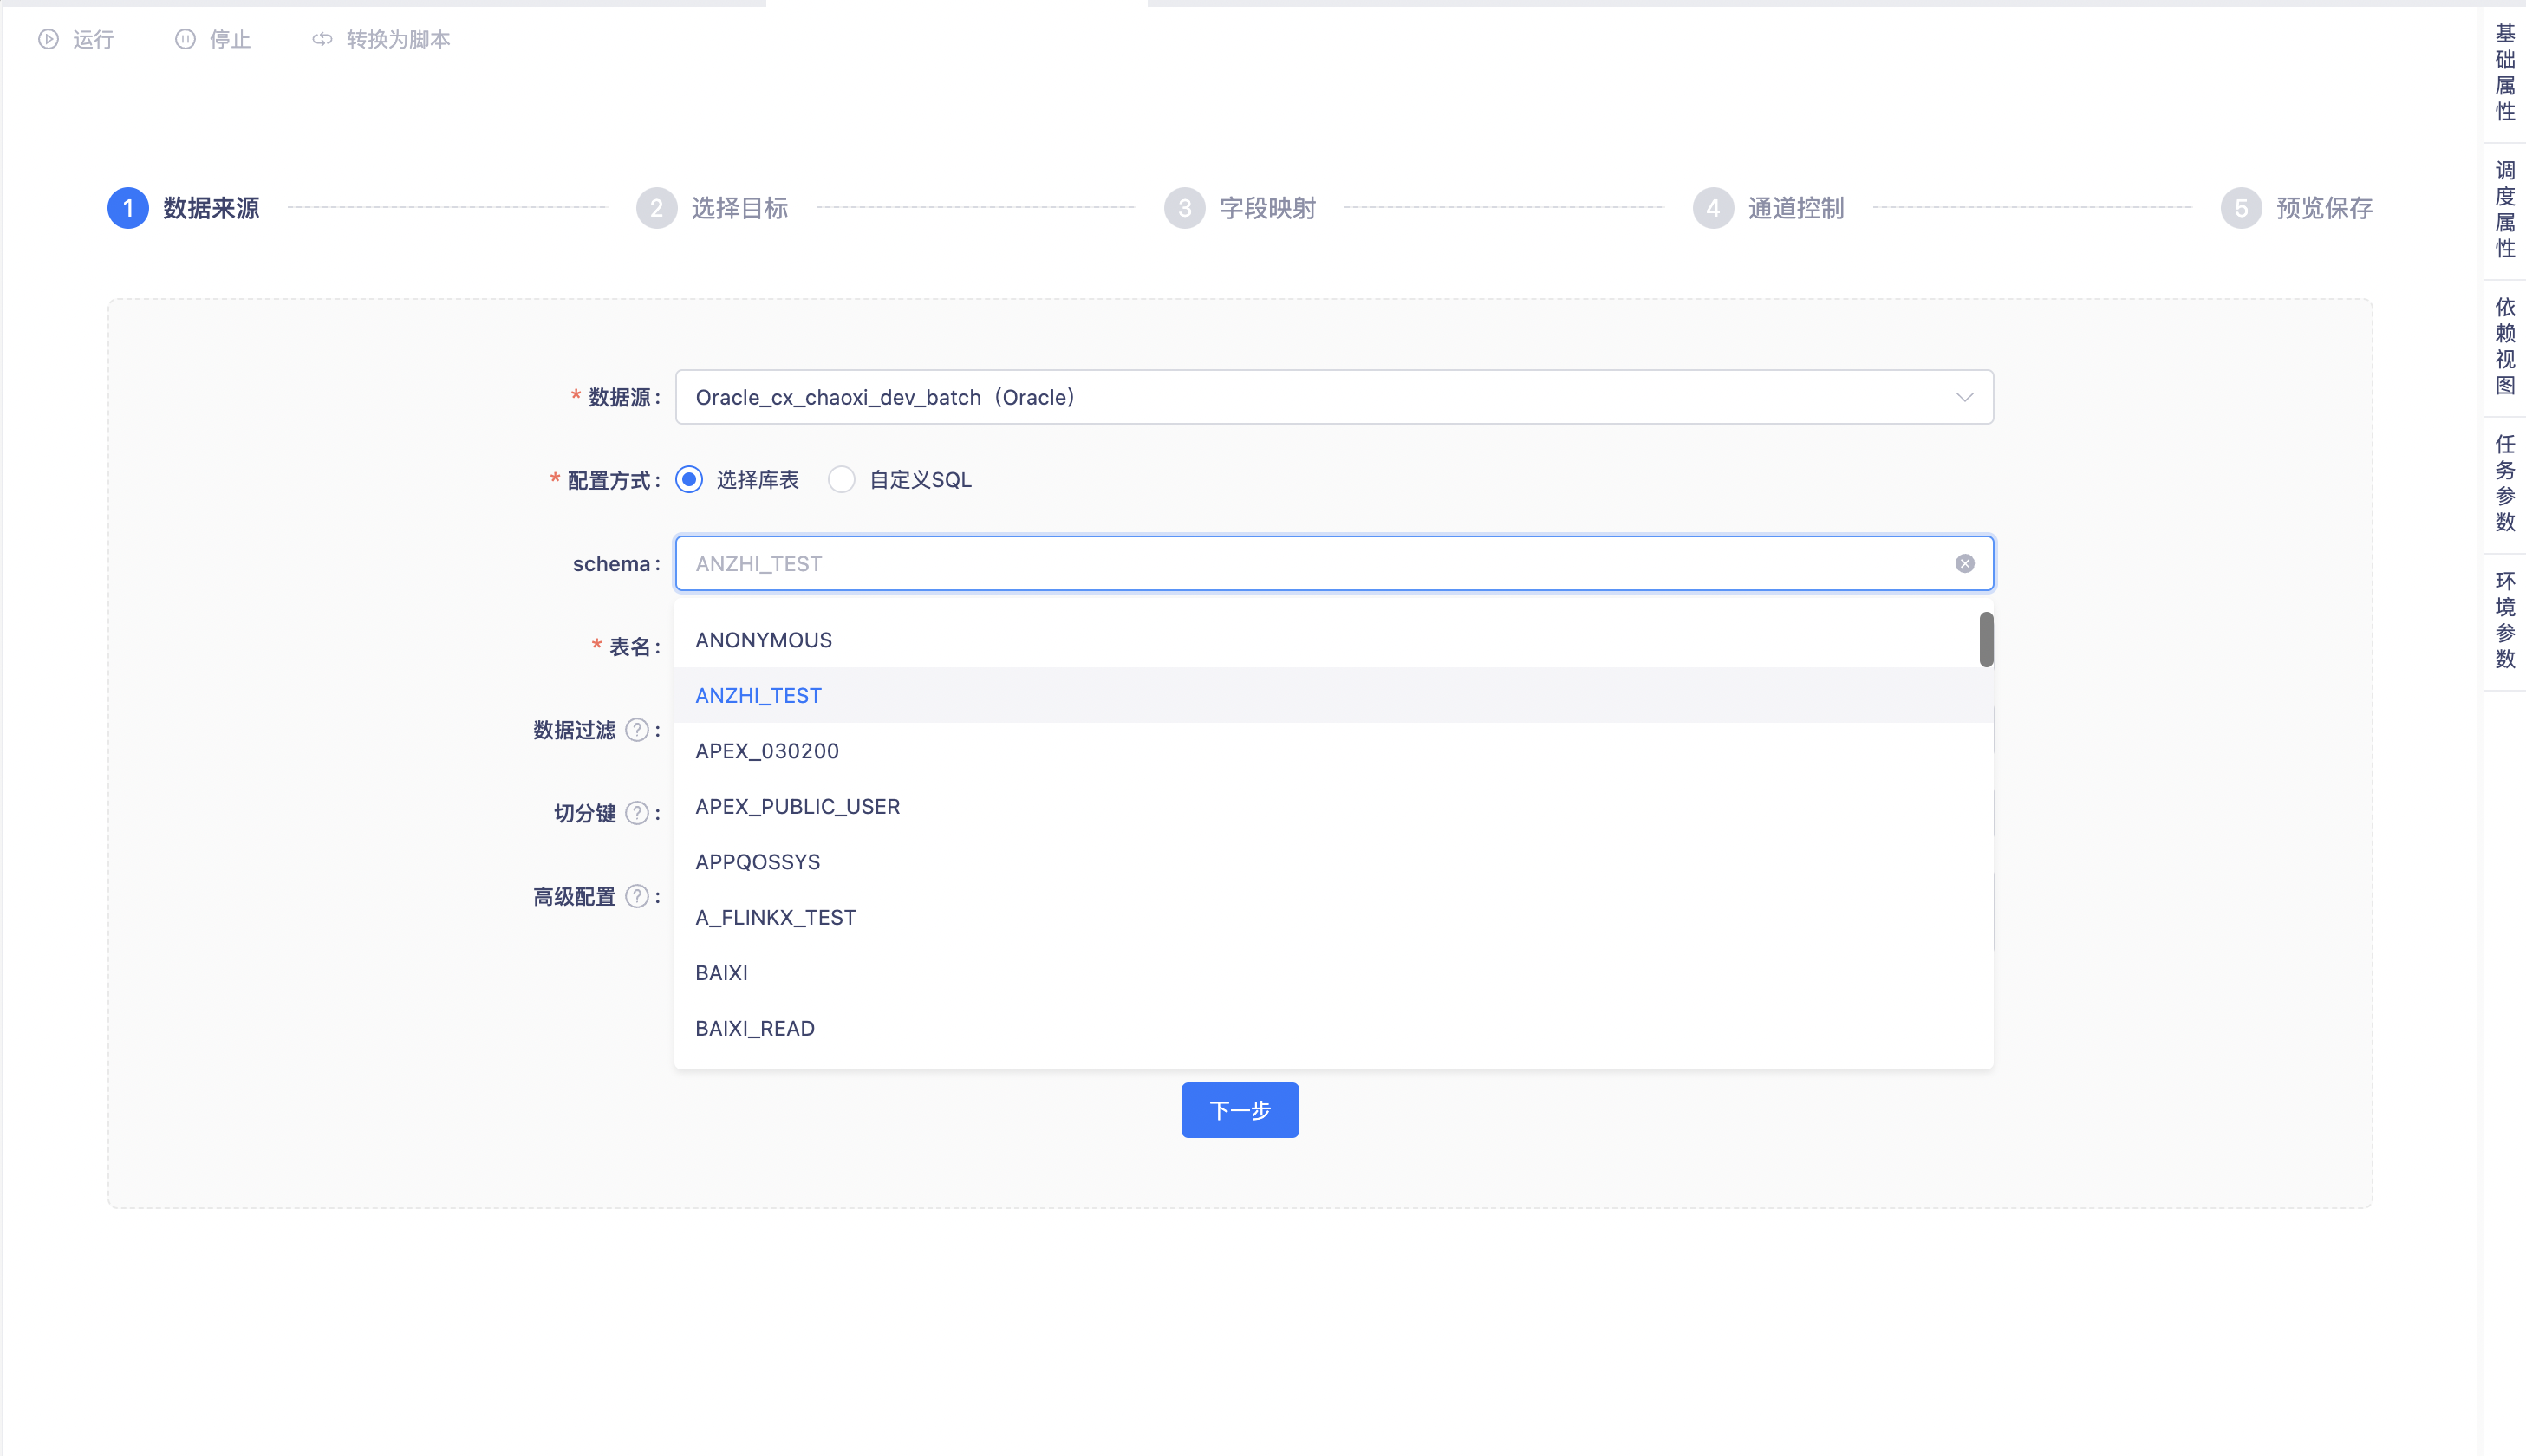Screen dimensions: 2526x1456
Task: Go to step 4 通道控制
Action: pos(1768,208)
